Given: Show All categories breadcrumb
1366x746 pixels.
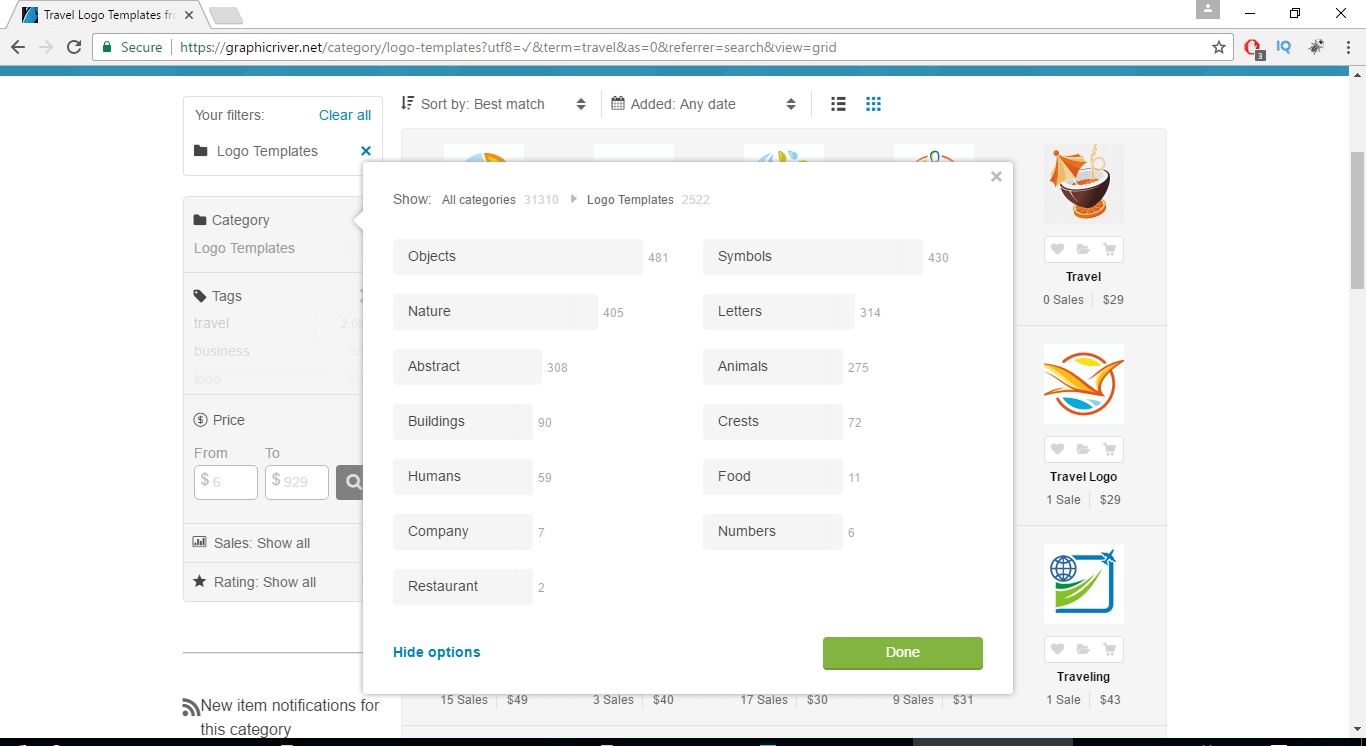Looking at the screenshot, I should [x=479, y=200].
